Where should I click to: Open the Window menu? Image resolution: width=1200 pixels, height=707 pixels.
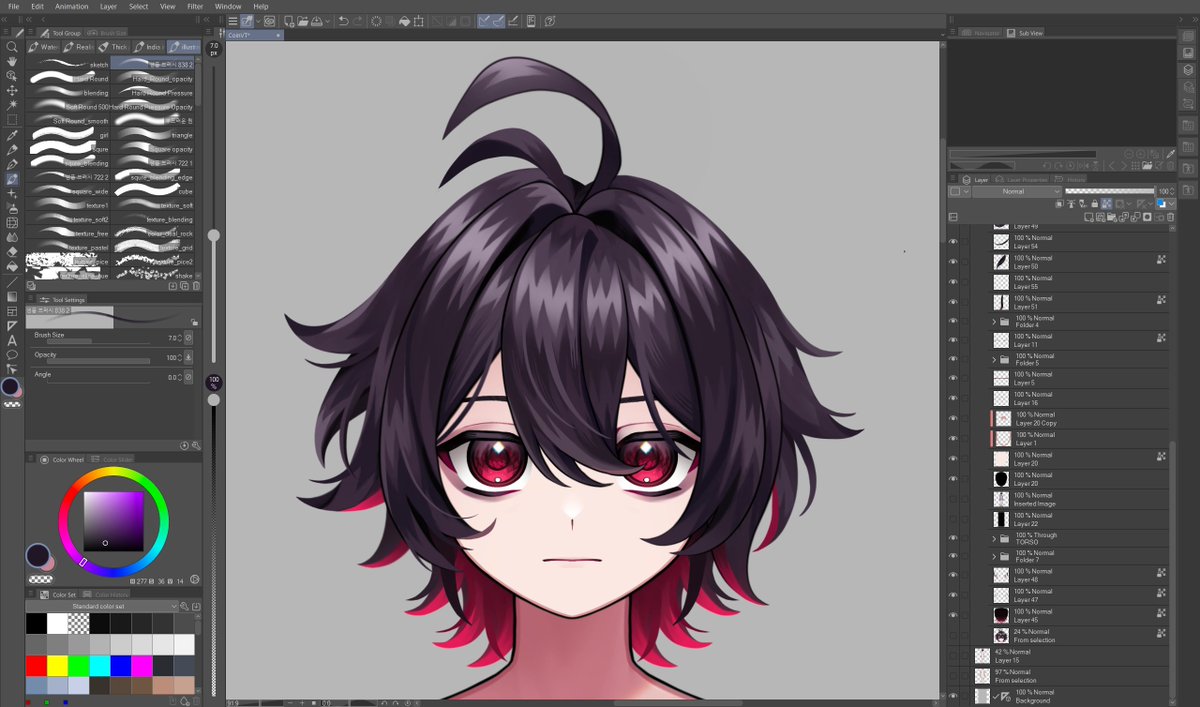[228, 6]
